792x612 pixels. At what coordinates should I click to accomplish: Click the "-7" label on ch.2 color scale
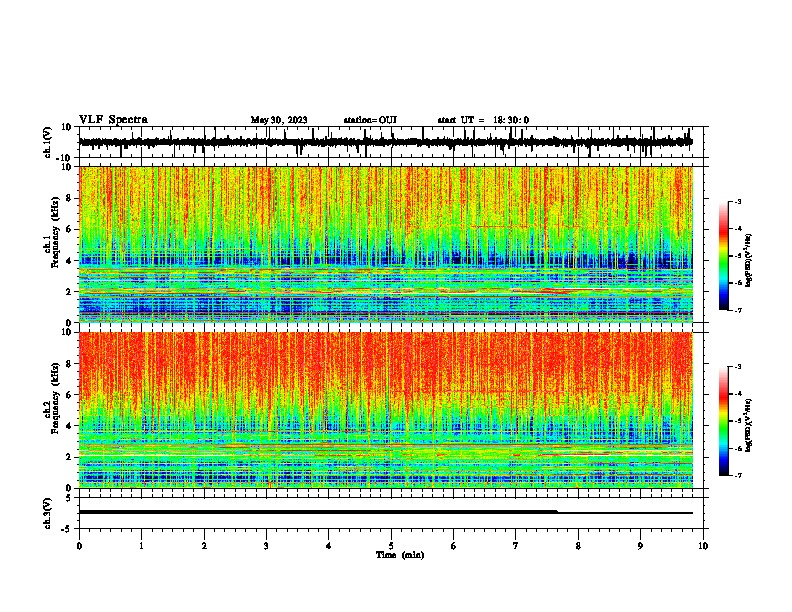pyautogui.click(x=738, y=476)
